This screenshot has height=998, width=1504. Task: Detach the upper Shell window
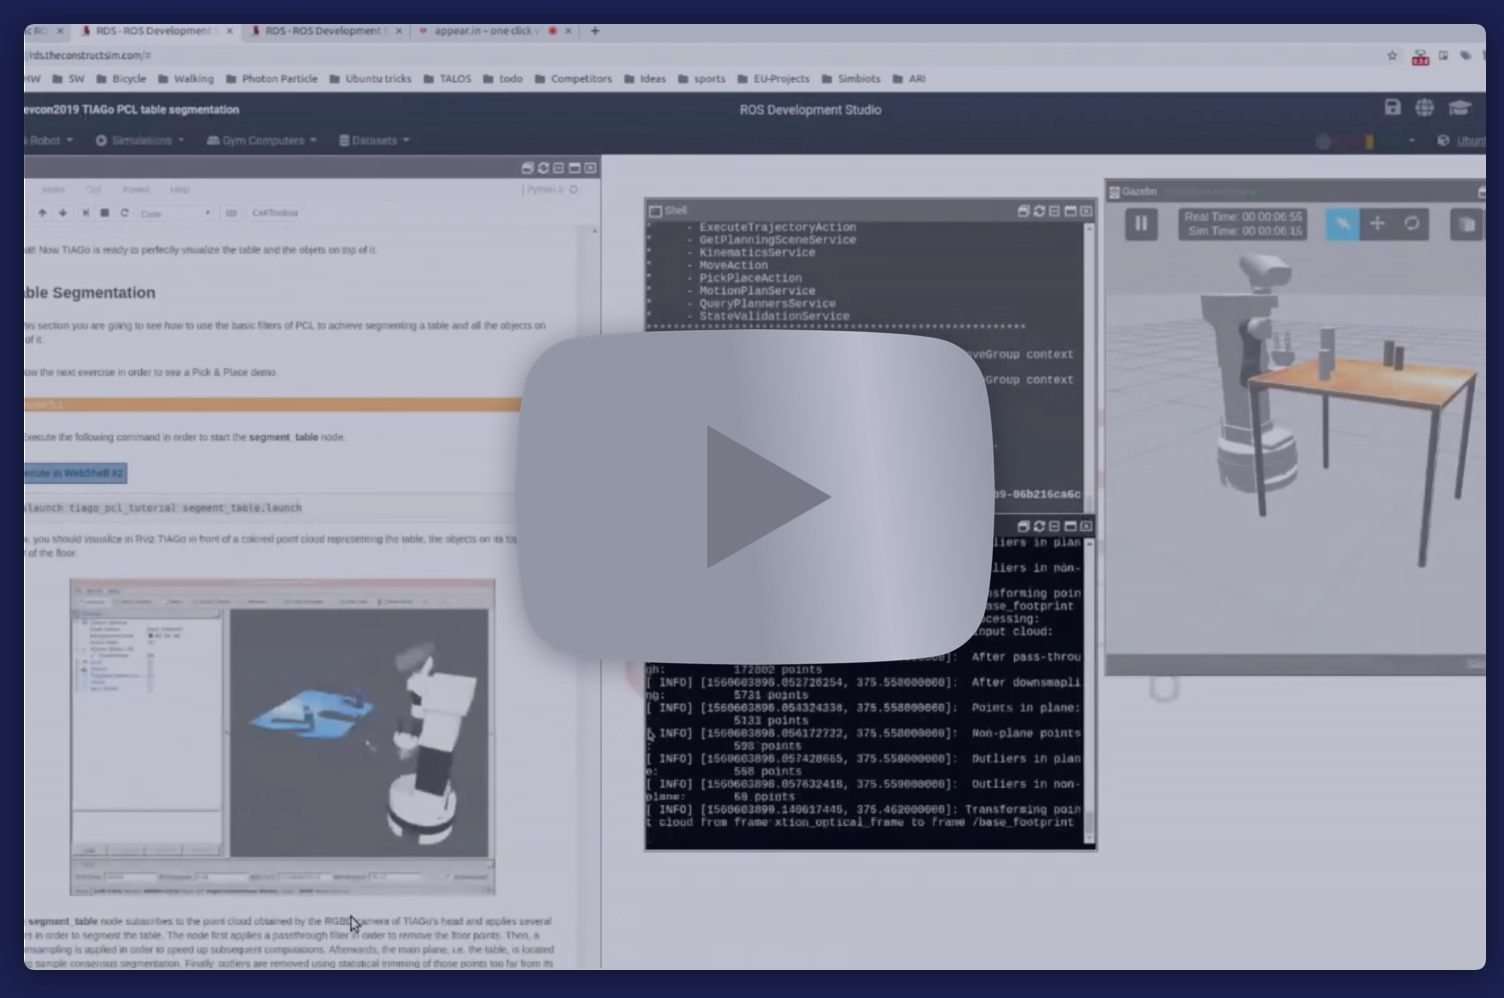coord(1023,211)
